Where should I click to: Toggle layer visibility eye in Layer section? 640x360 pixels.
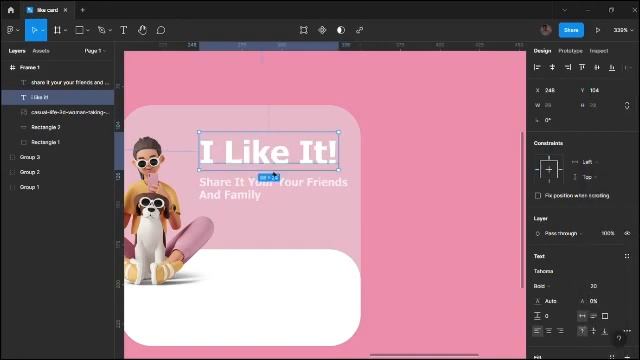coord(627,233)
